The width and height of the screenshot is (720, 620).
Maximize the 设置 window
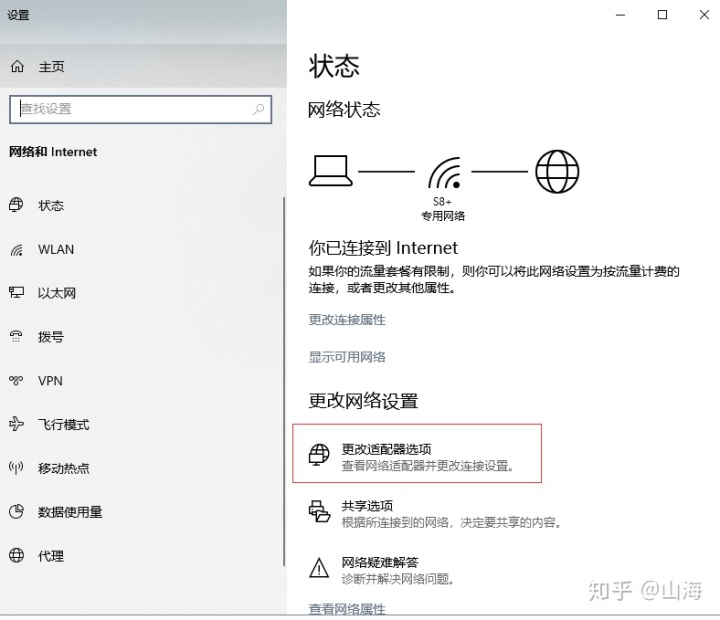pyautogui.click(x=662, y=15)
